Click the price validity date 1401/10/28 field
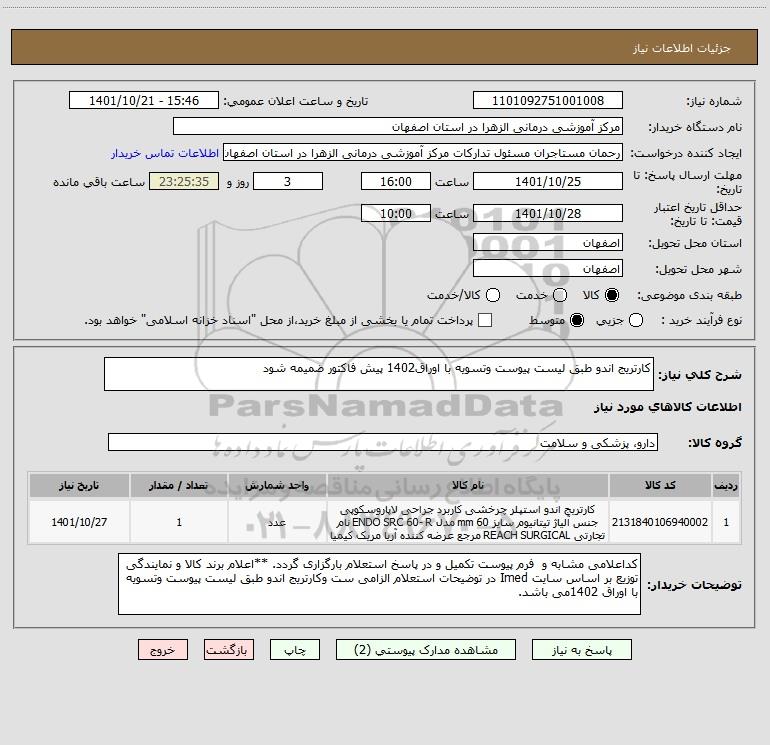 point(548,213)
